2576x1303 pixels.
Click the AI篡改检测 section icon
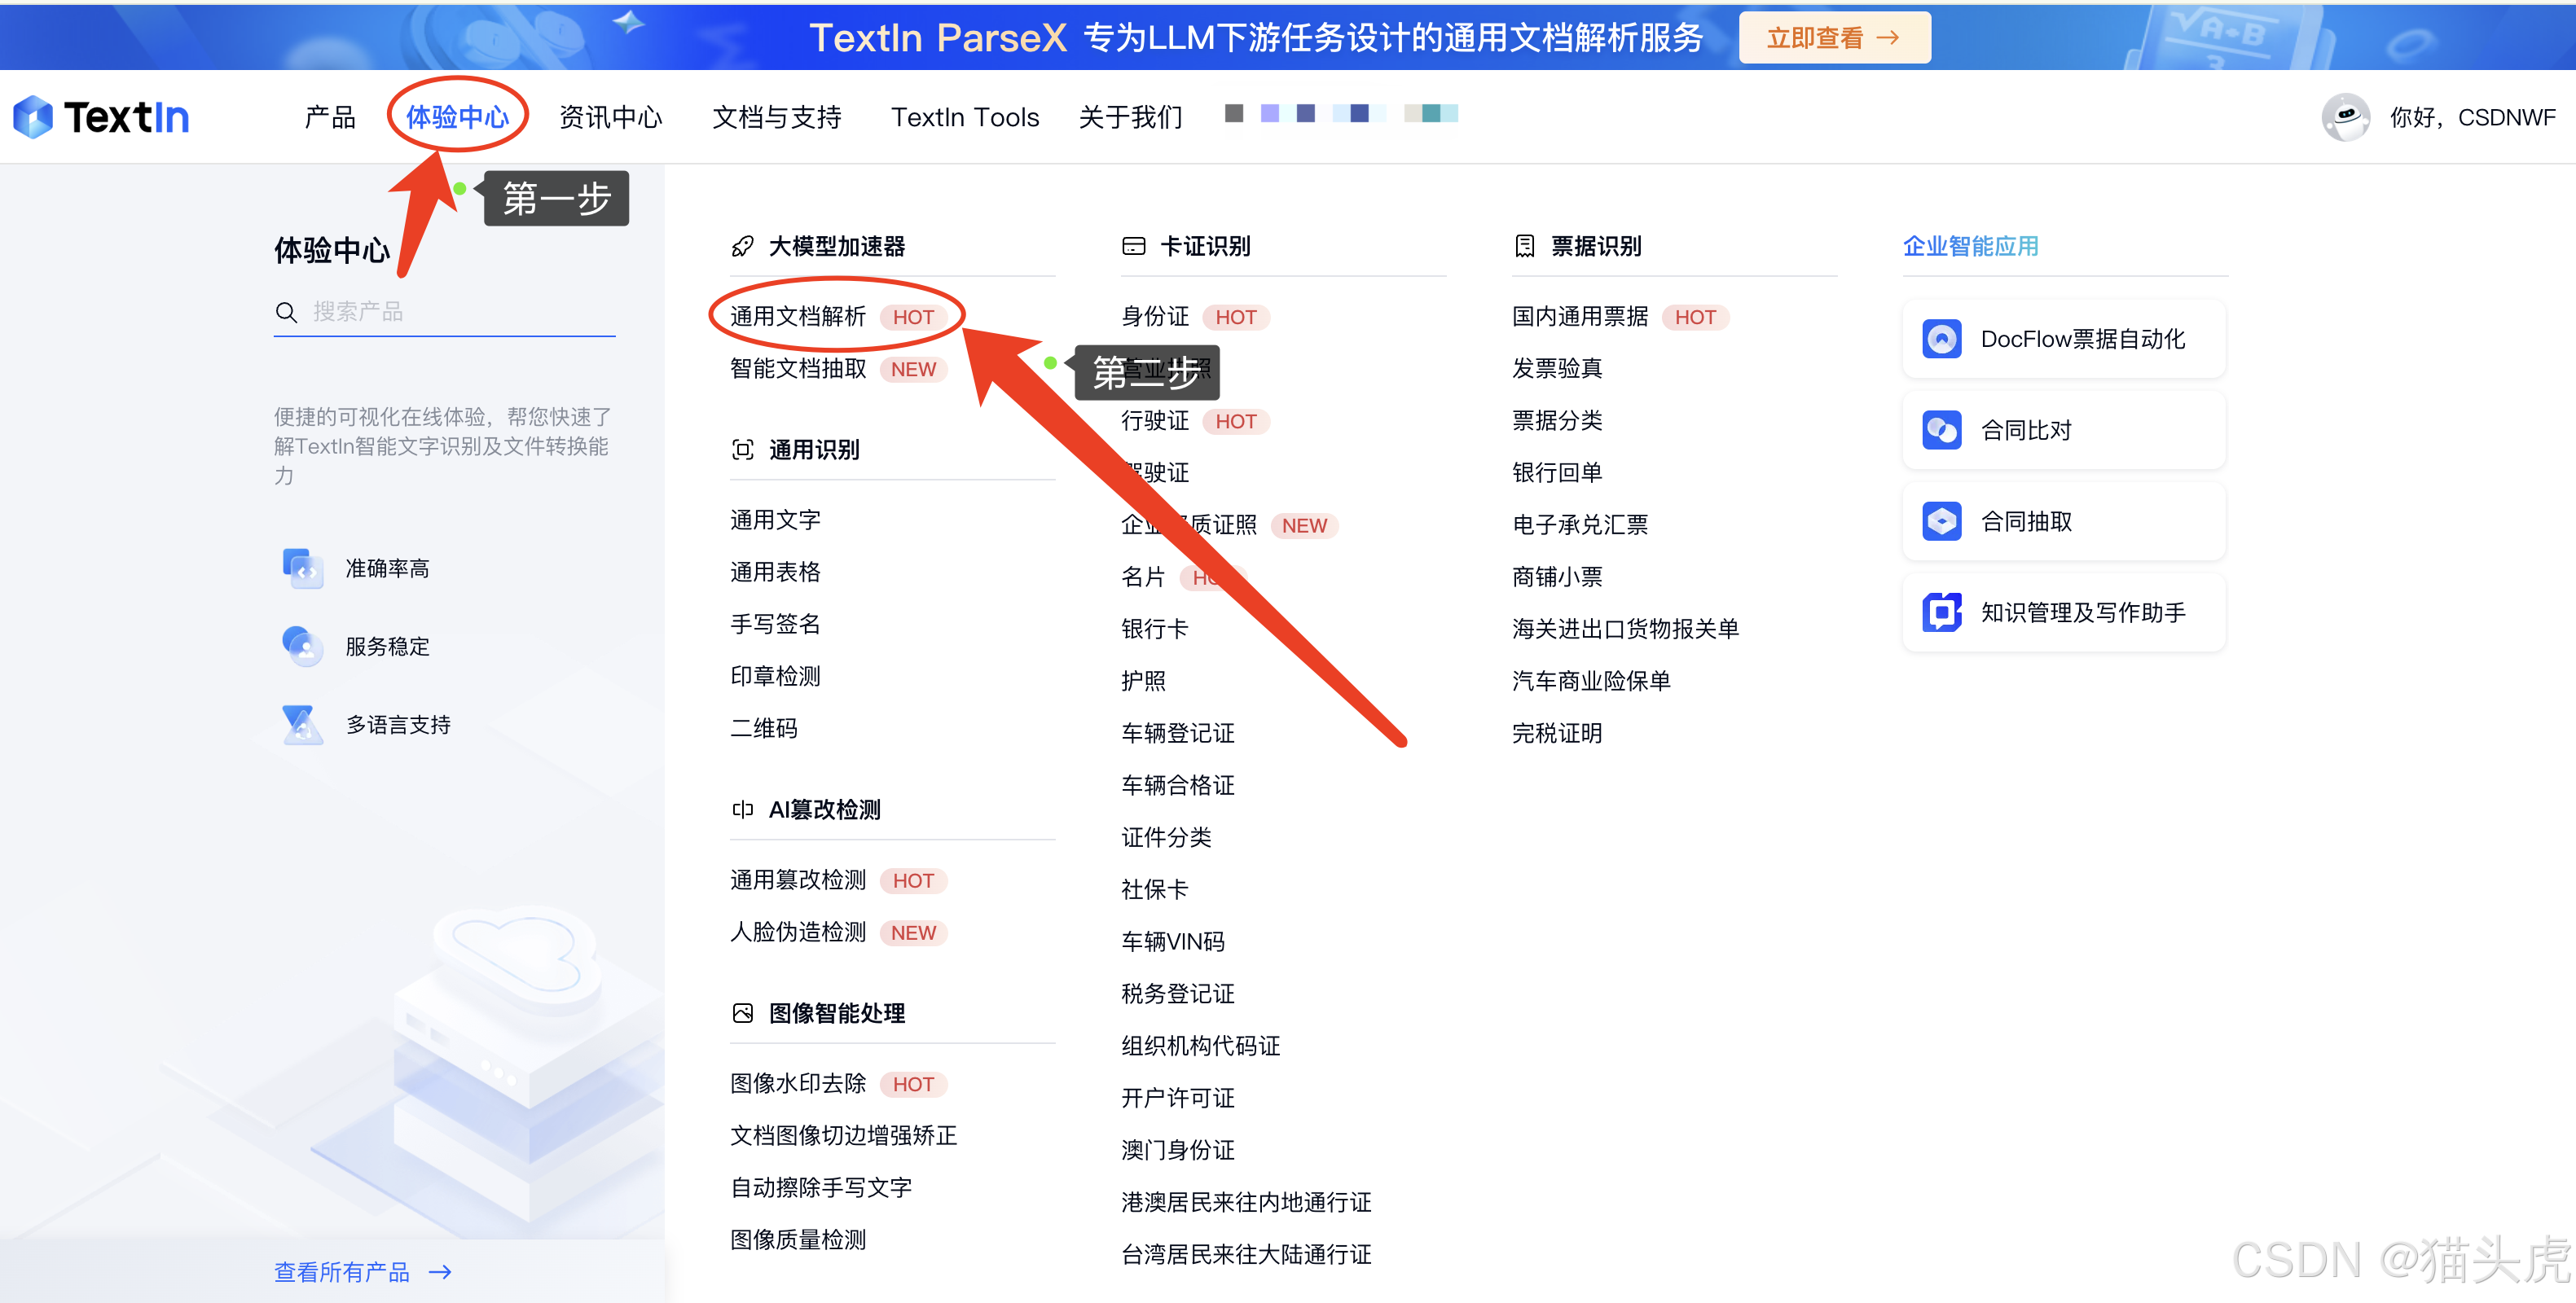click(742, 809)
